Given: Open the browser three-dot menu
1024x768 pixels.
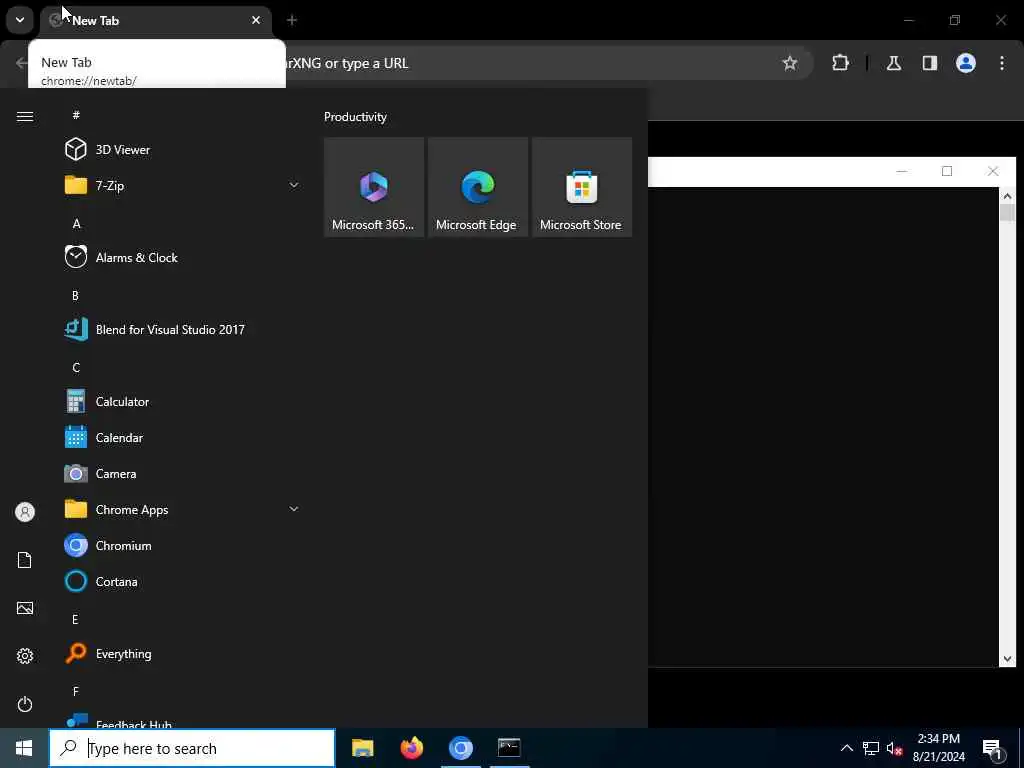Looking at the screenshot, I should (1002, 63).
